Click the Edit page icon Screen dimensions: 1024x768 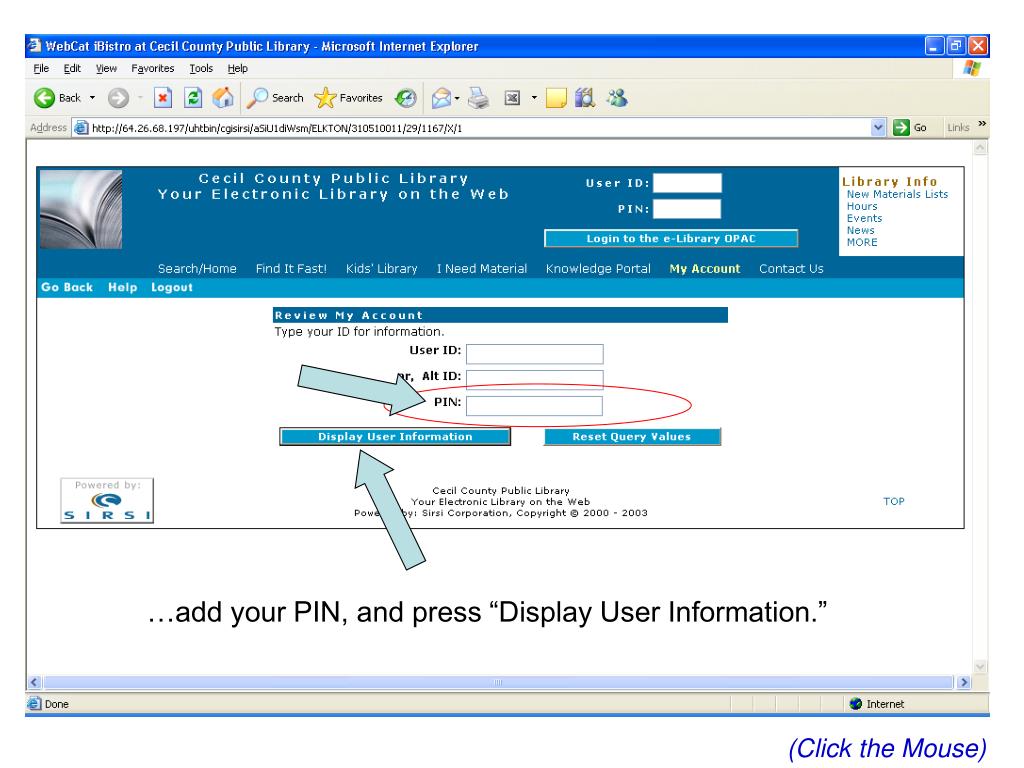[512, 98]
